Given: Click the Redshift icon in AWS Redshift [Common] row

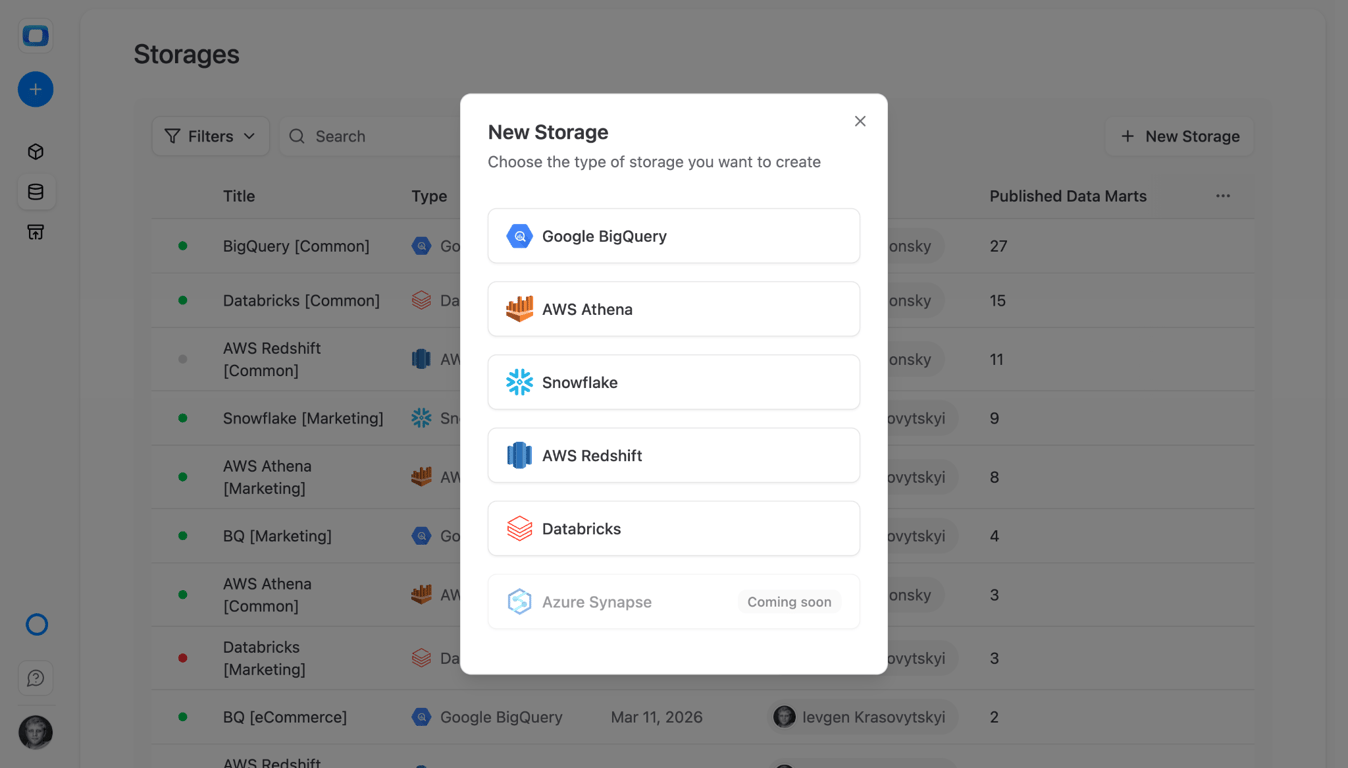Looking at the screenshot, I should [x=422, y=359].
